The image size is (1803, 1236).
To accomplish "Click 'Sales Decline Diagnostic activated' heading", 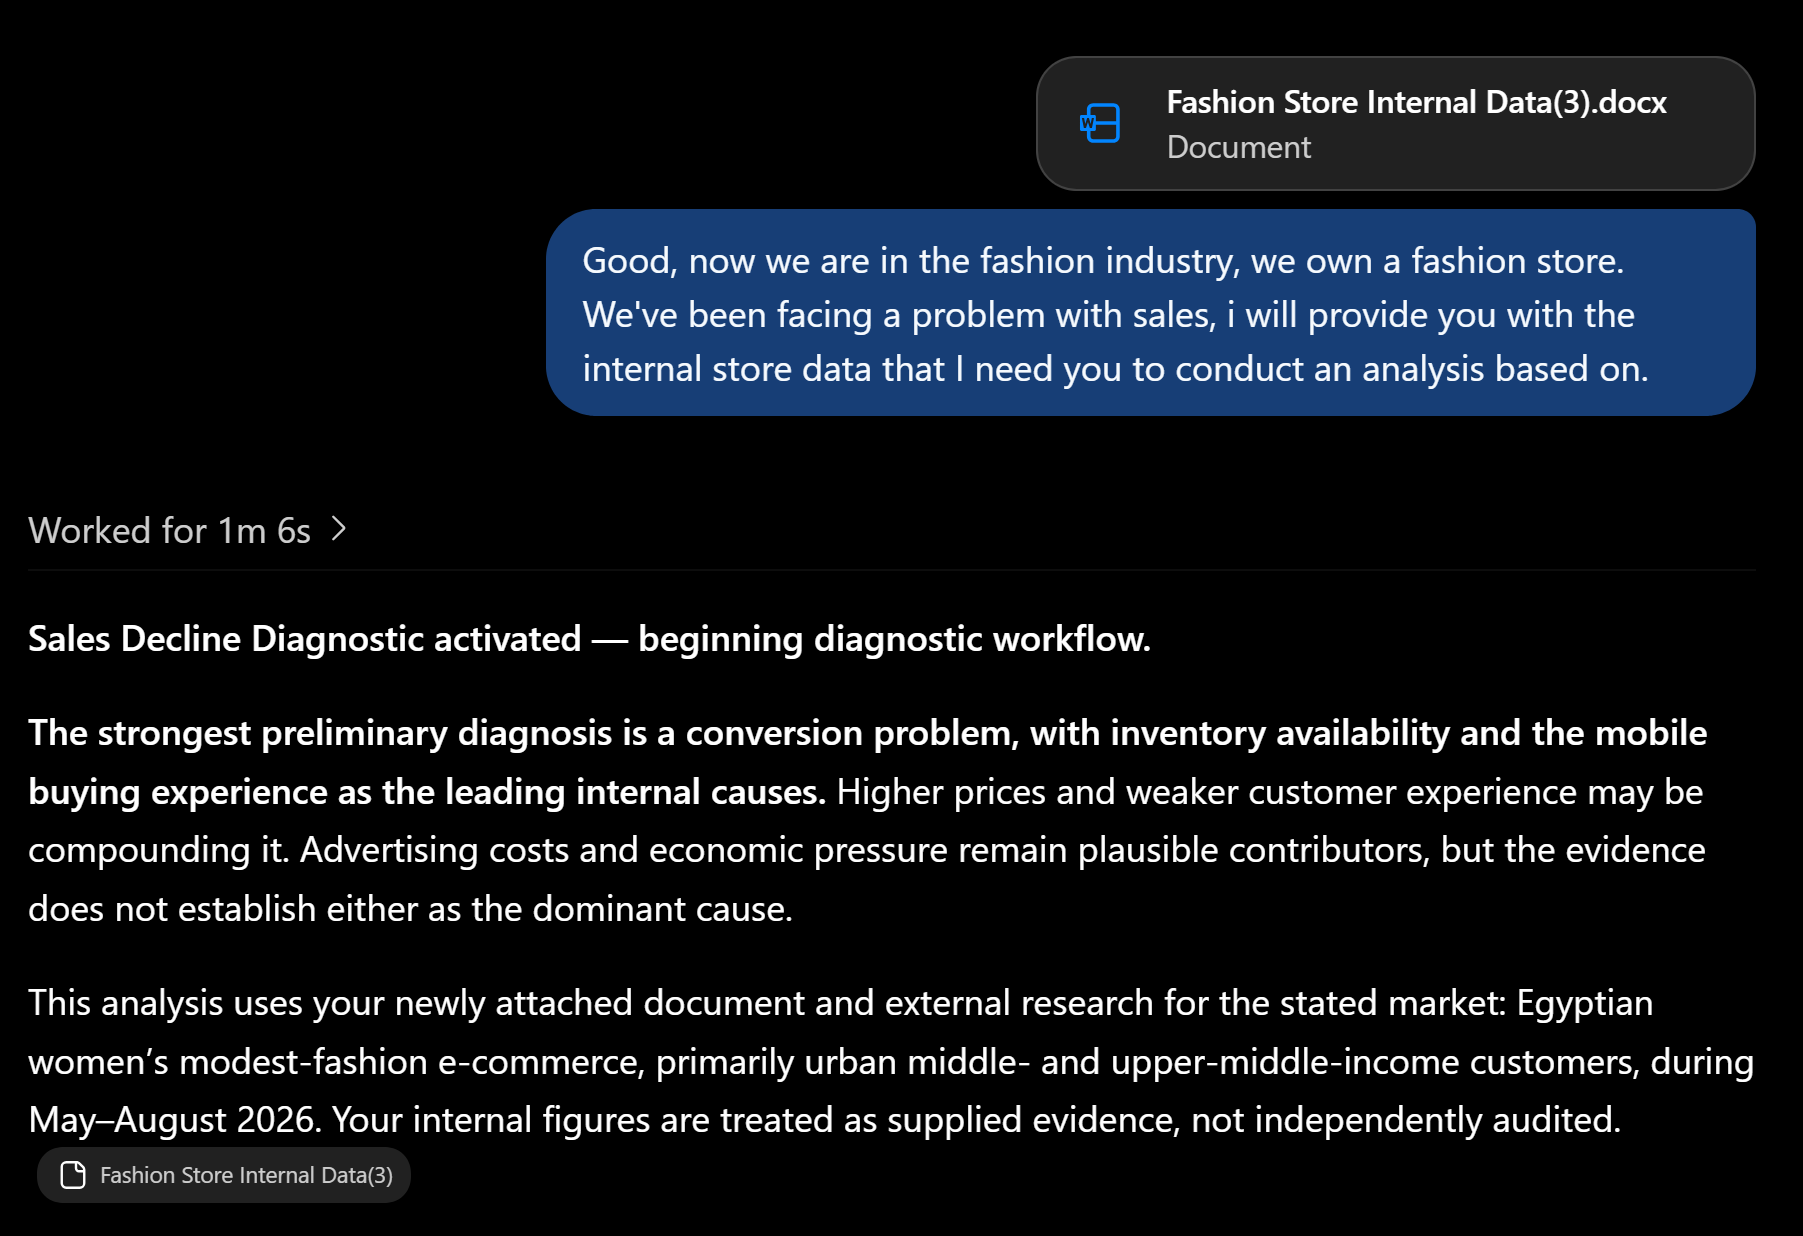I will click(x=589, y=638).
